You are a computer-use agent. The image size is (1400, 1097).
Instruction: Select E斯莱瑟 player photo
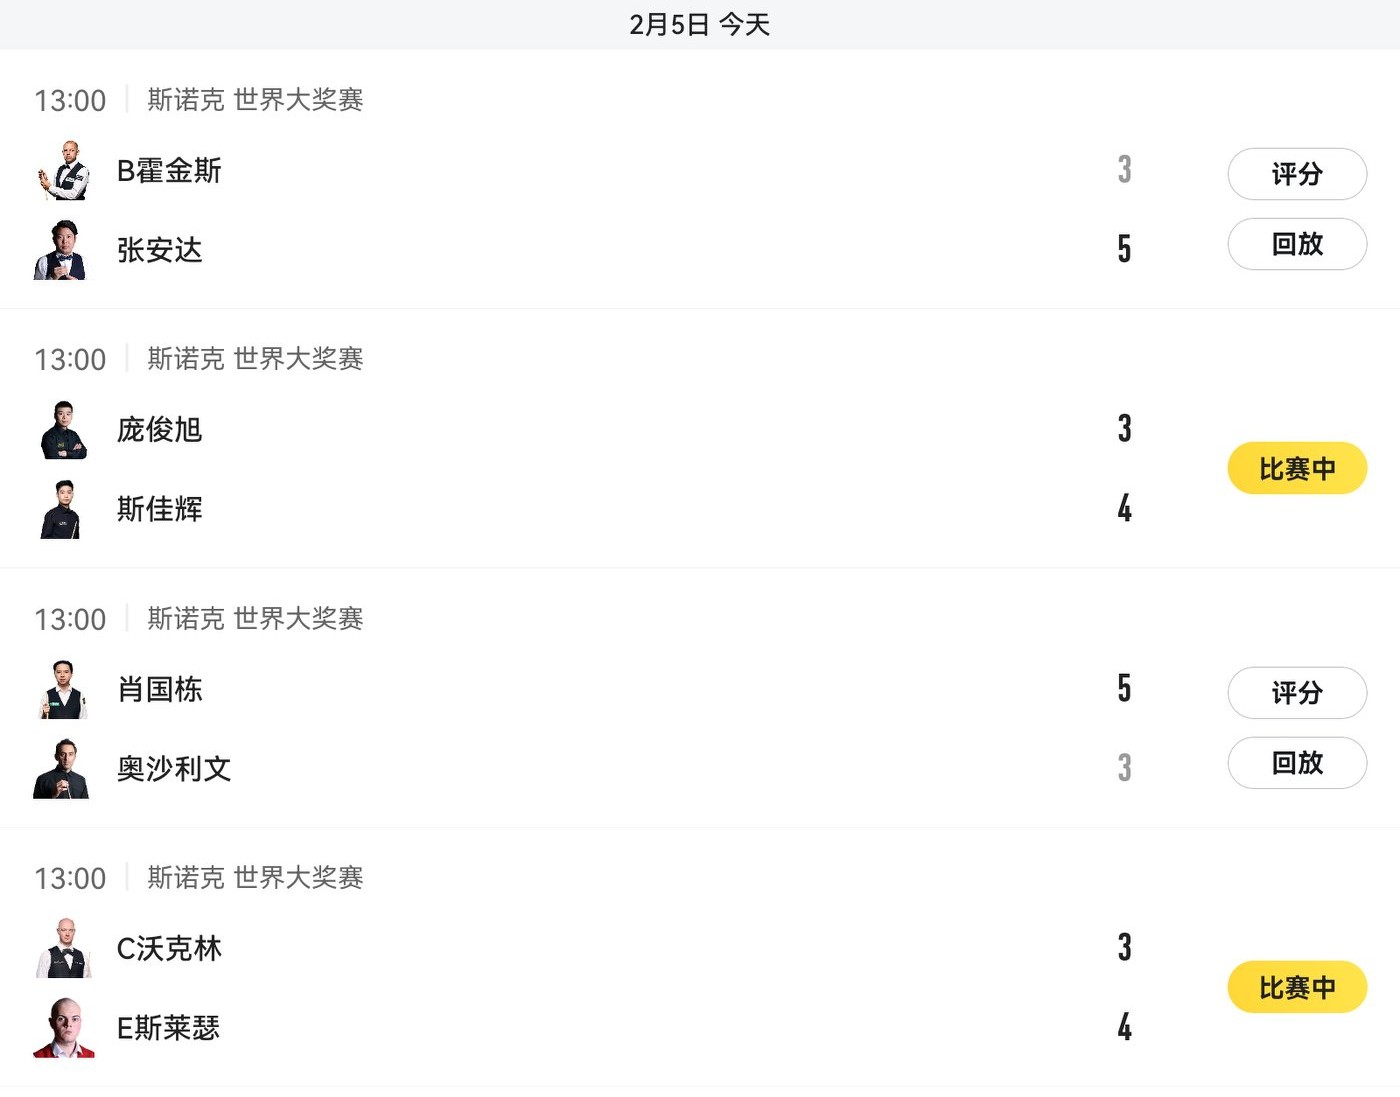pyautogui.click(x=63, y=1027)
